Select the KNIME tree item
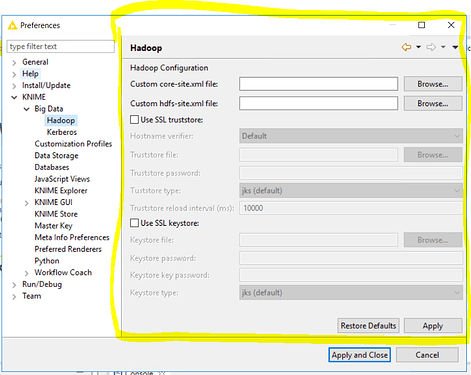The height and width of the screenshot is (375, 471). tap(34, 97)
